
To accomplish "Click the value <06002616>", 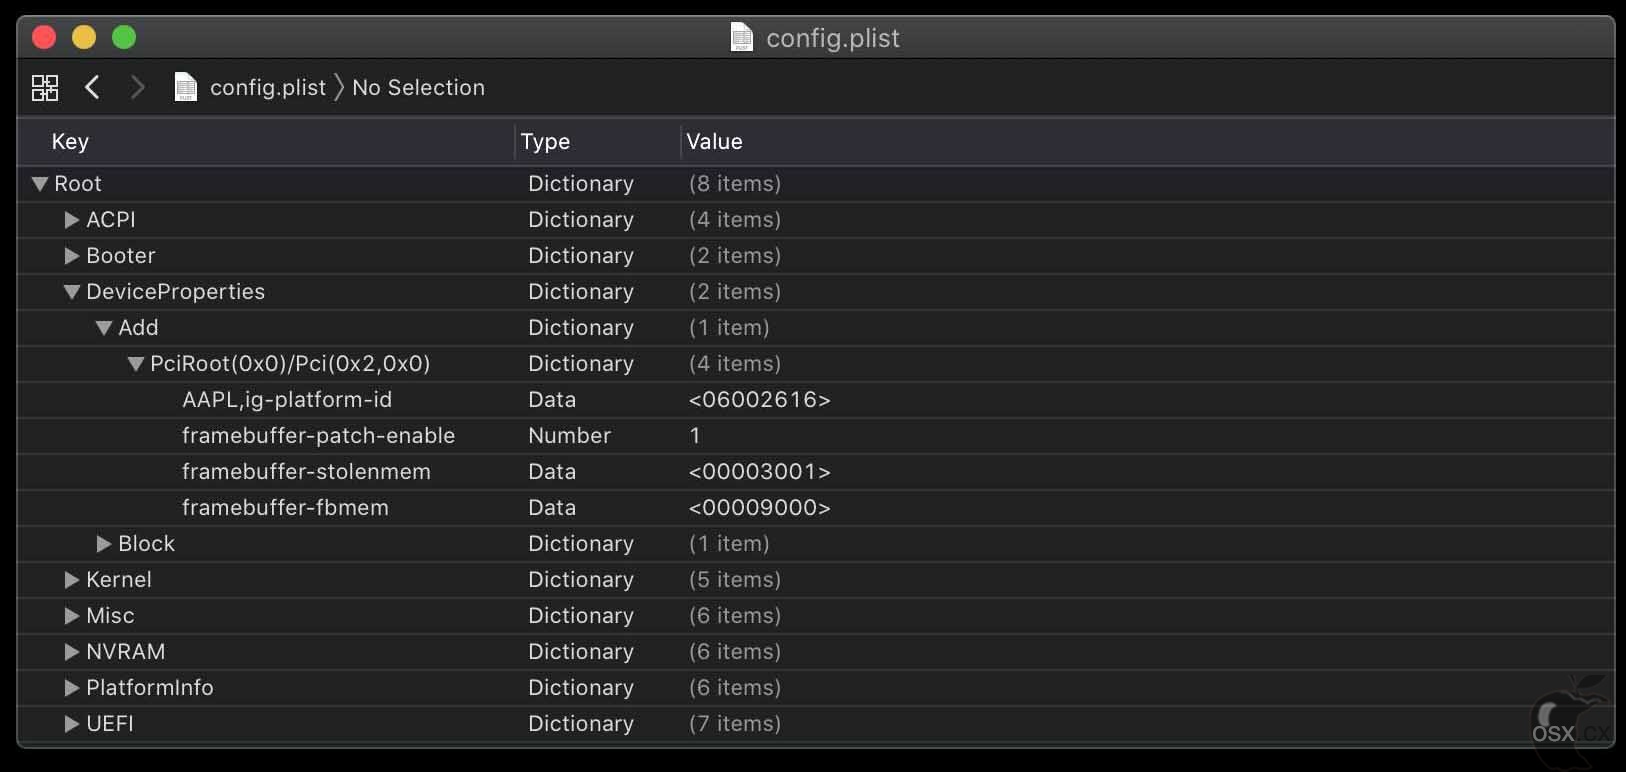I will click(x=760, y=400).
